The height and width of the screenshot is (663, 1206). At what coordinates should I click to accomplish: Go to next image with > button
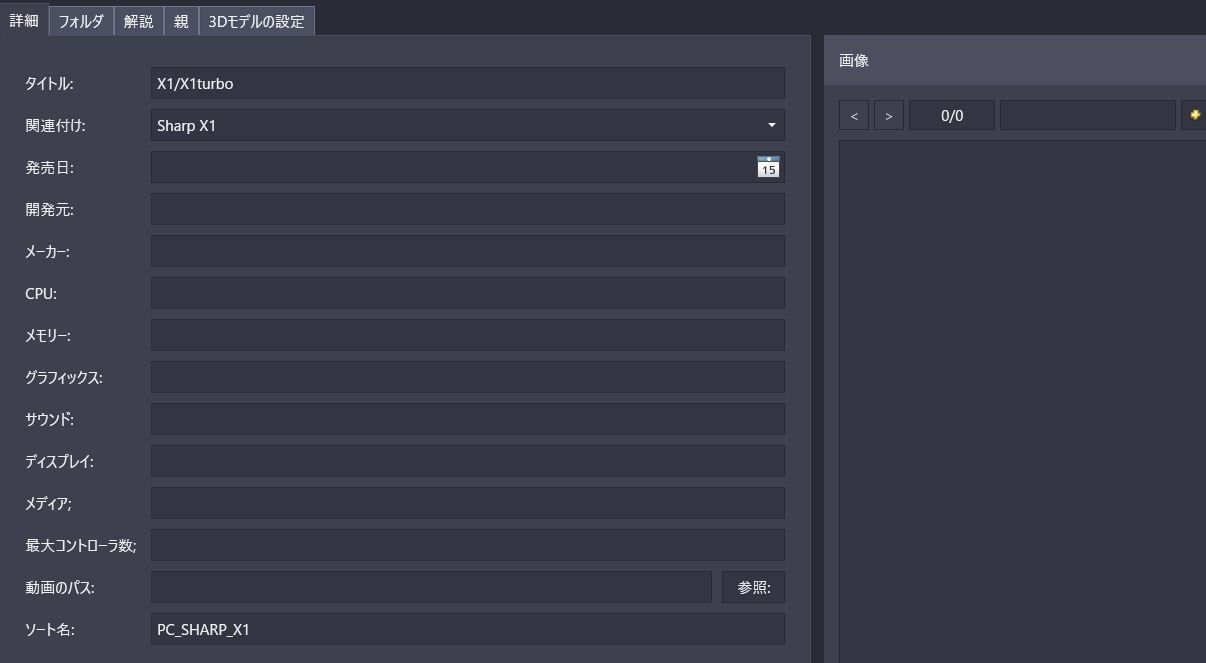pos(889,115)
